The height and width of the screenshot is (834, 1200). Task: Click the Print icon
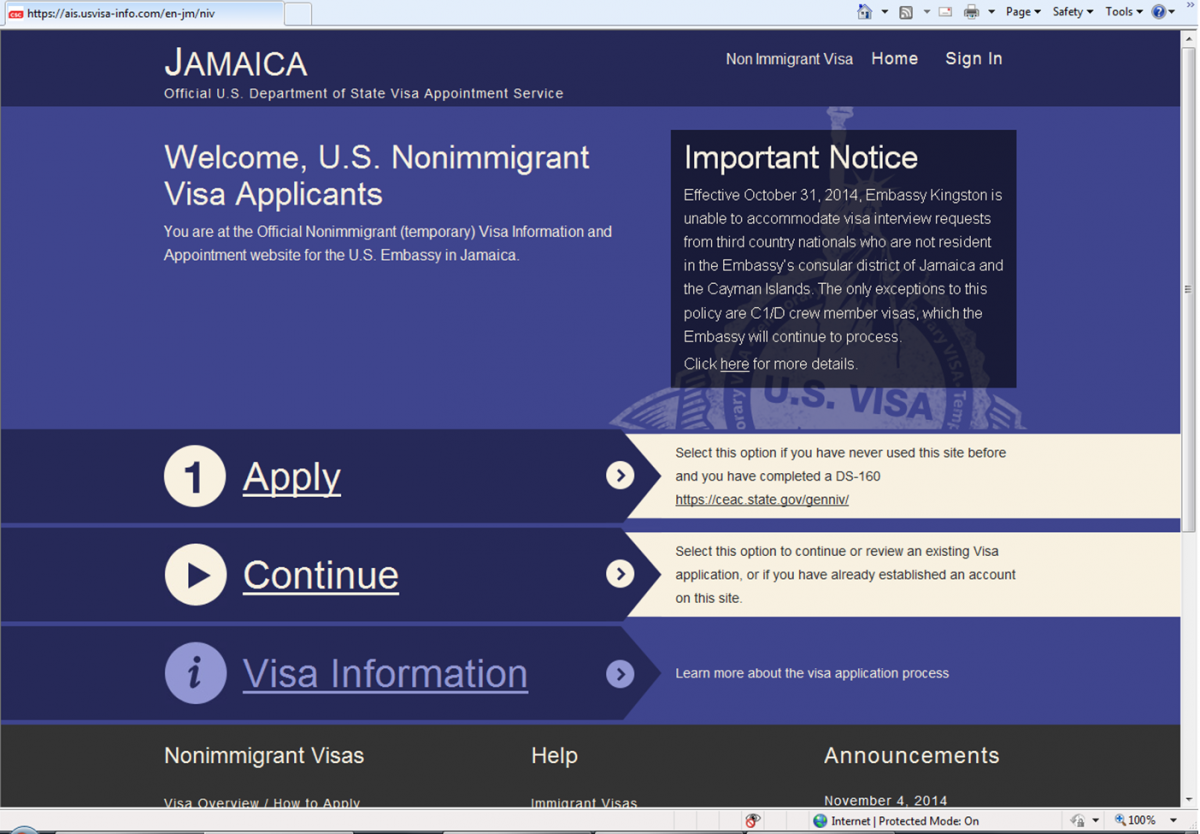coord(971,12)
